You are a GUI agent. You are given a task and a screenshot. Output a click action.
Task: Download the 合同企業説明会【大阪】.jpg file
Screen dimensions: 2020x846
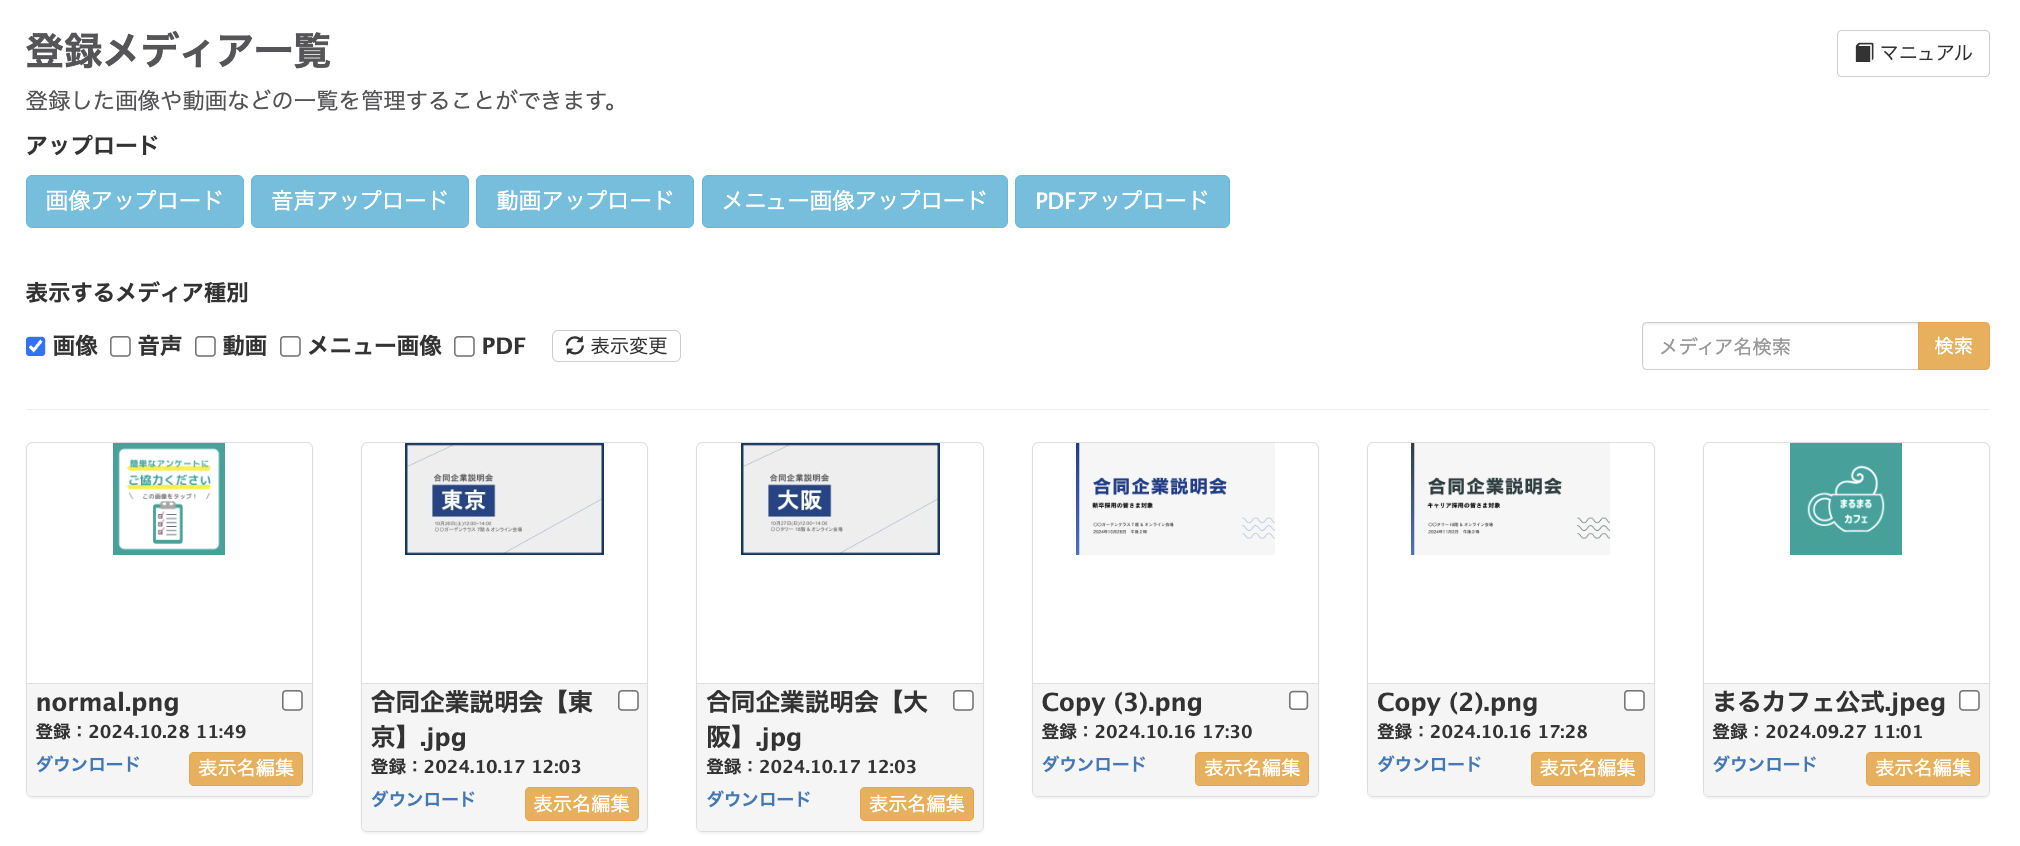(x=758, y=799)
